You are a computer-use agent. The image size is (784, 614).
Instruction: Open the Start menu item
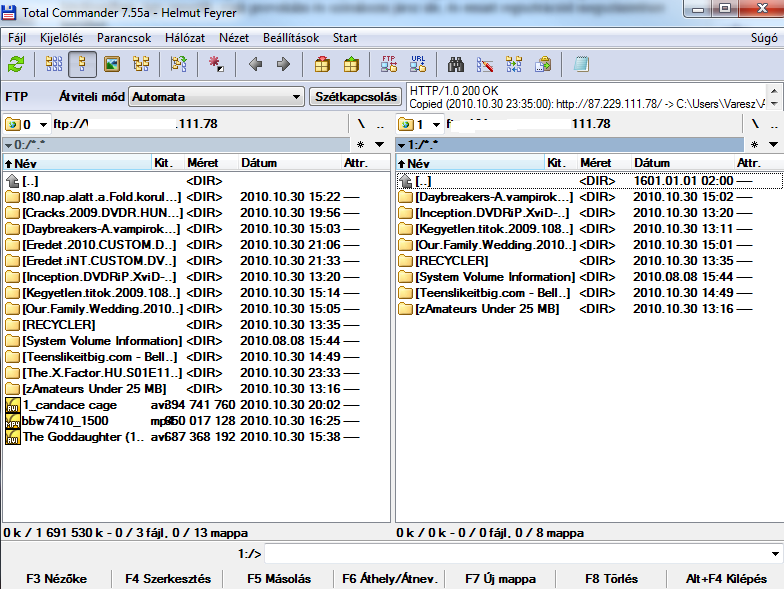(x=345, y=38)
